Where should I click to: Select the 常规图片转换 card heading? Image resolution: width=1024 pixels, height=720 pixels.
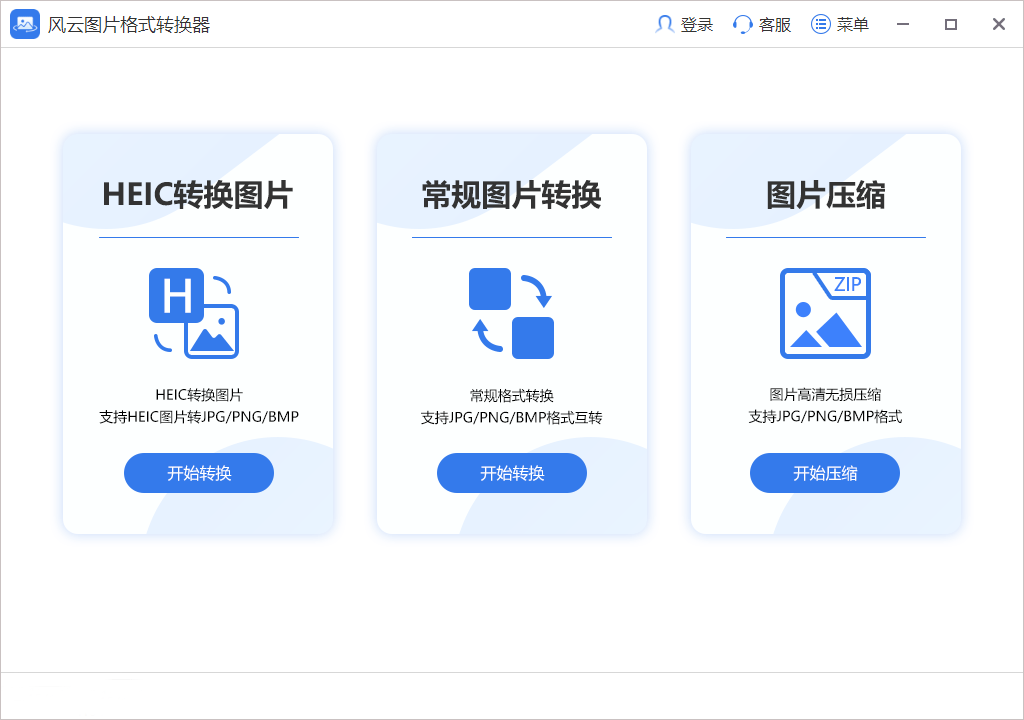[x=511, y=195]
